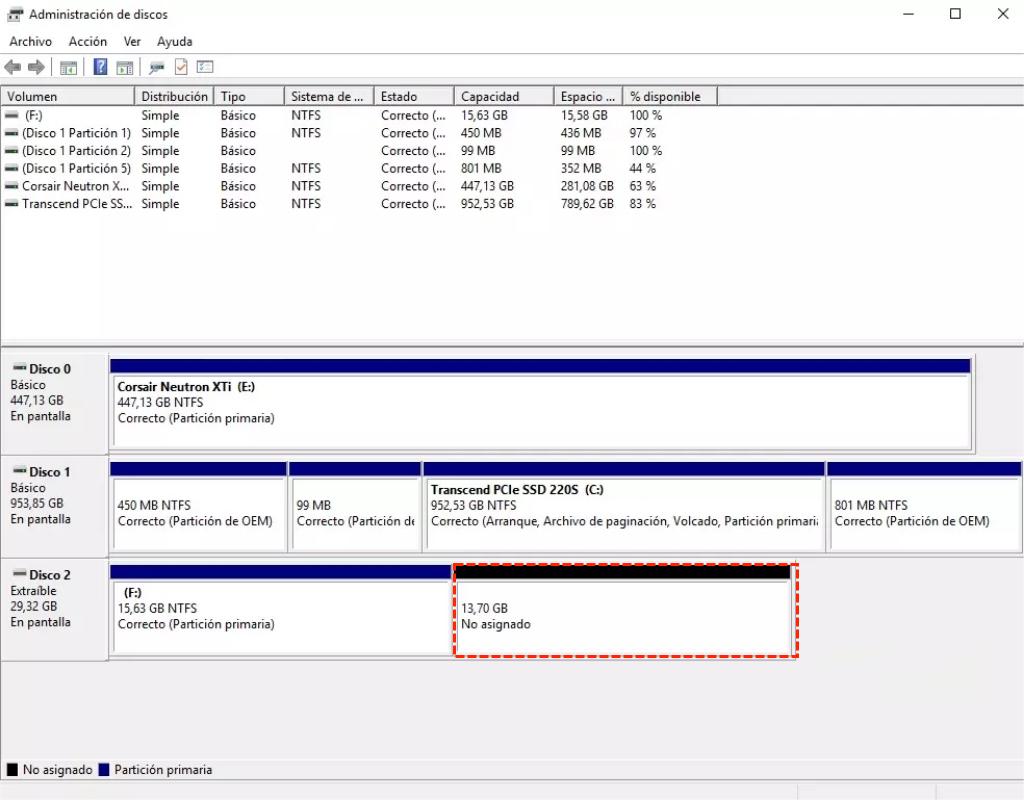Select the (Disco 1 Partición 5) volume row
Screen dimensions: 1024x800
(x=359, y=168)
